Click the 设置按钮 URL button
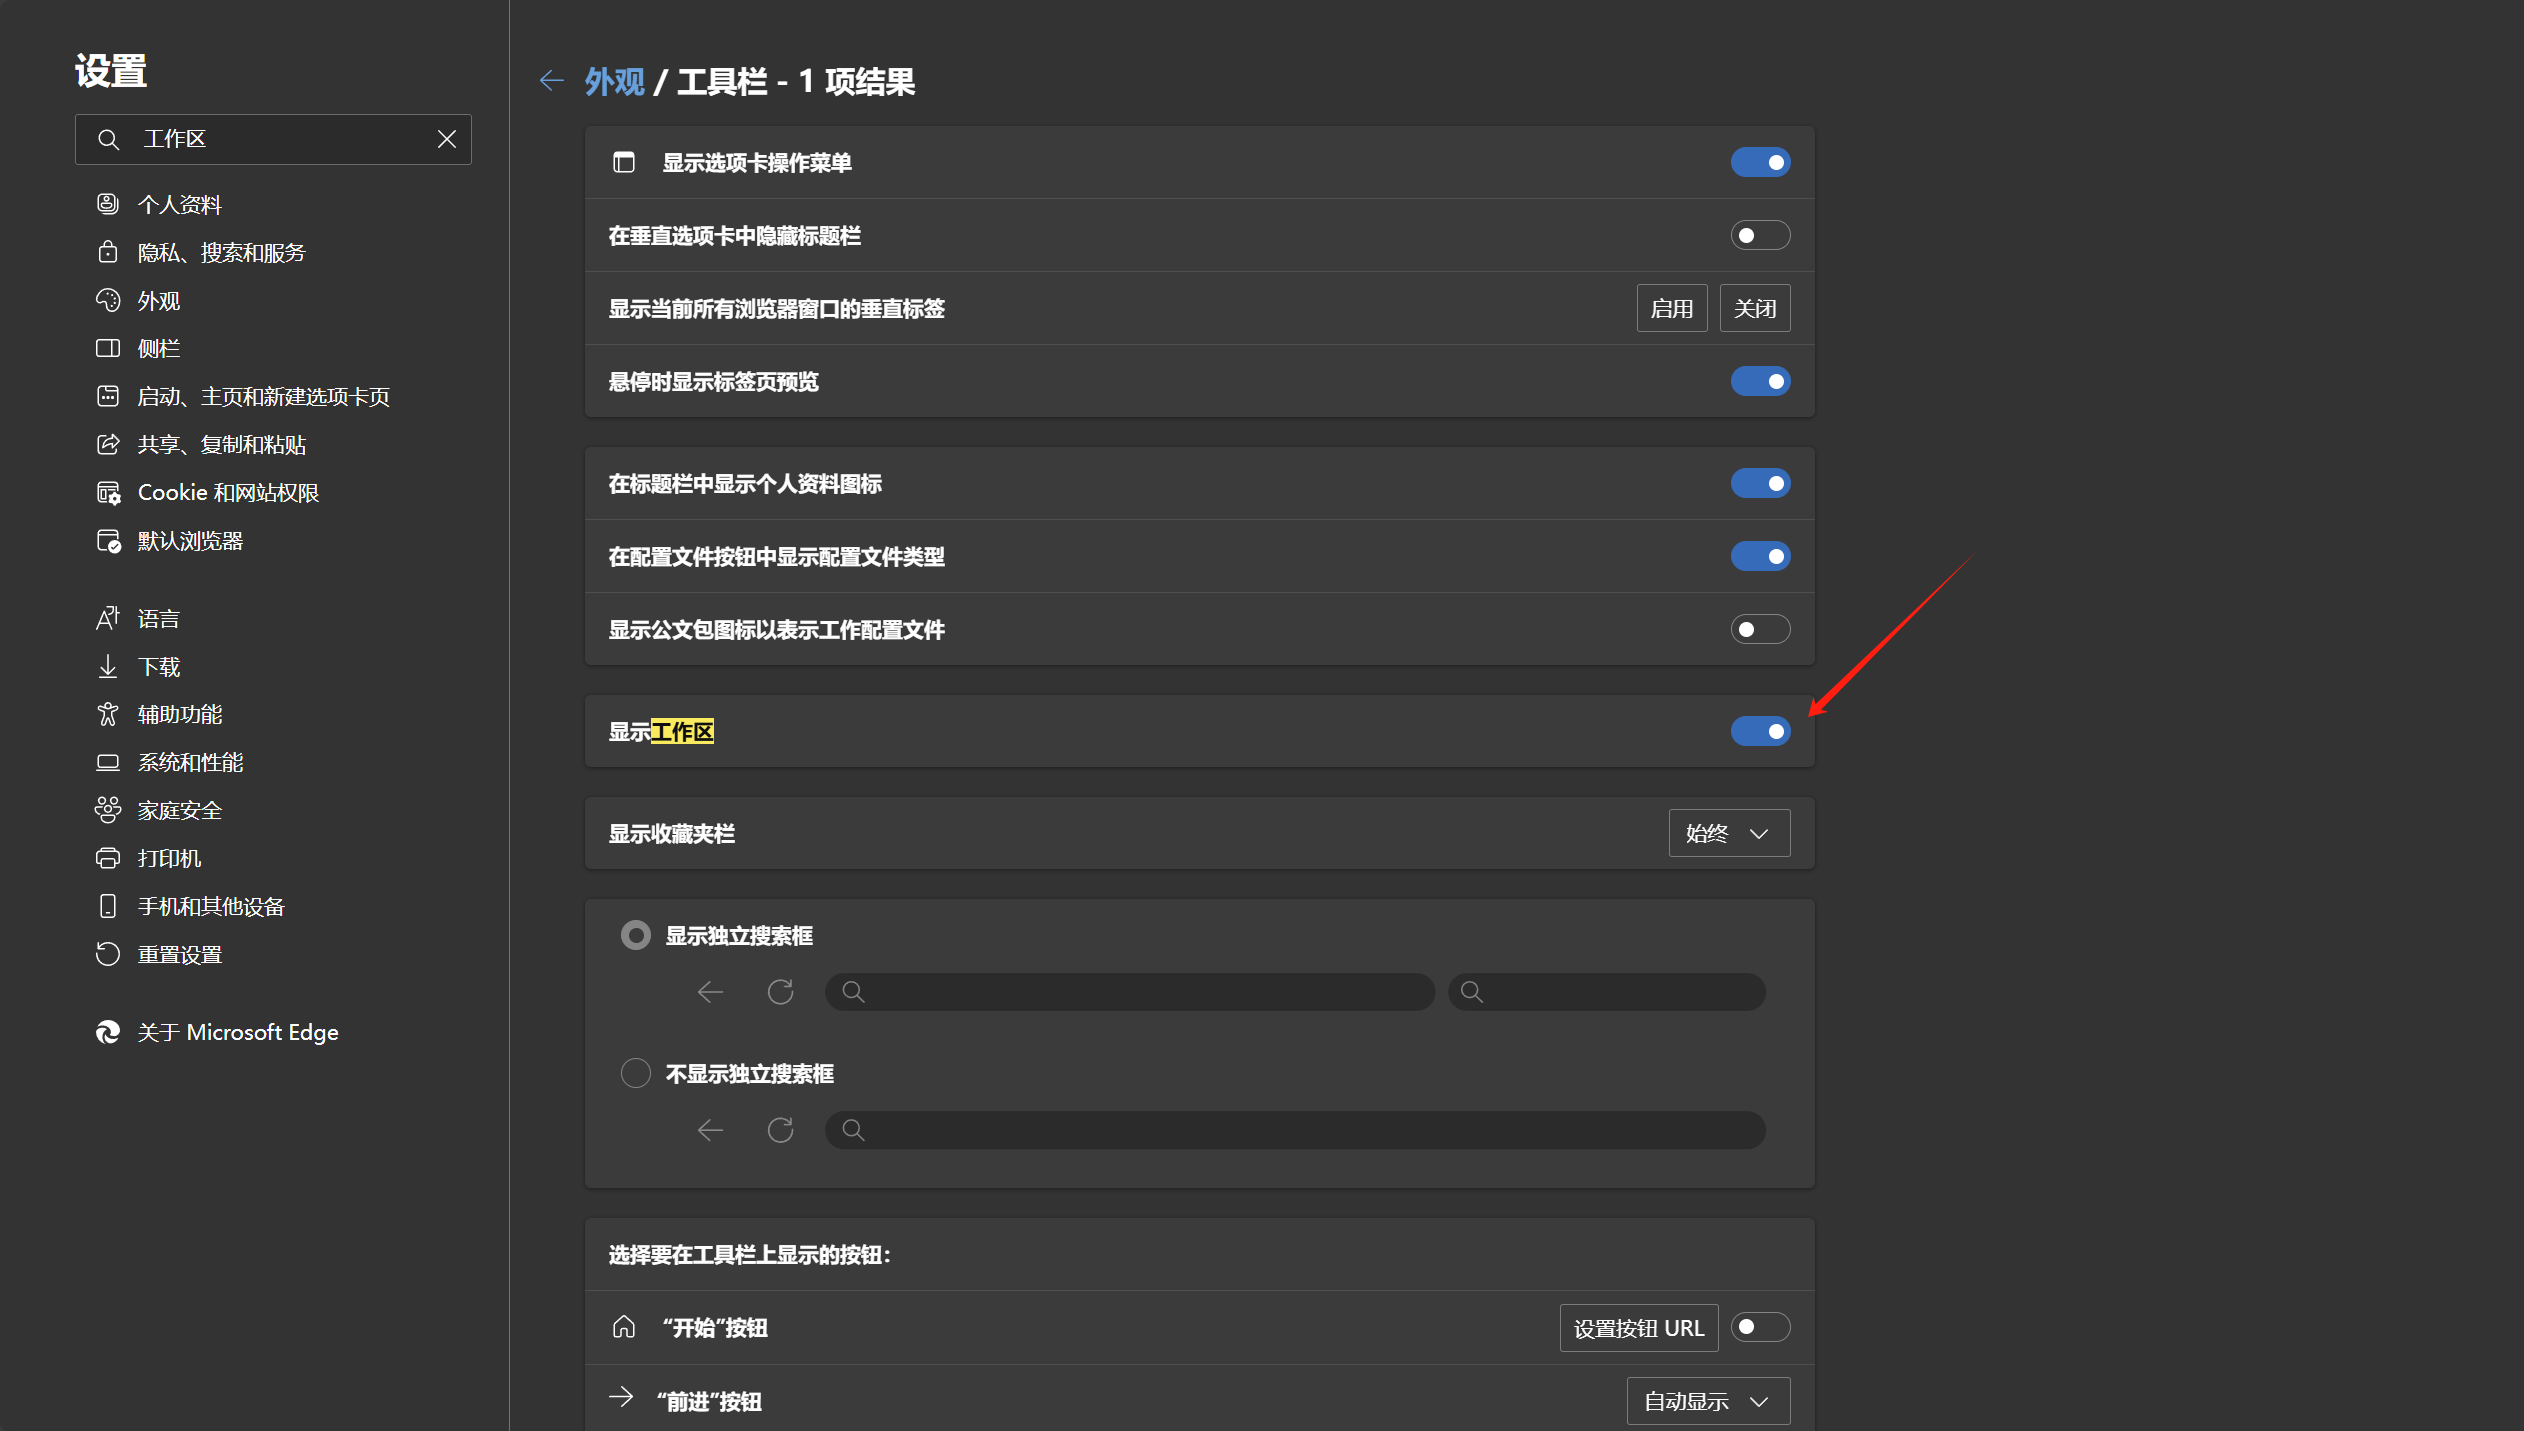Screen dimensions: 2524x1431 click(x=1638, y=1328)
